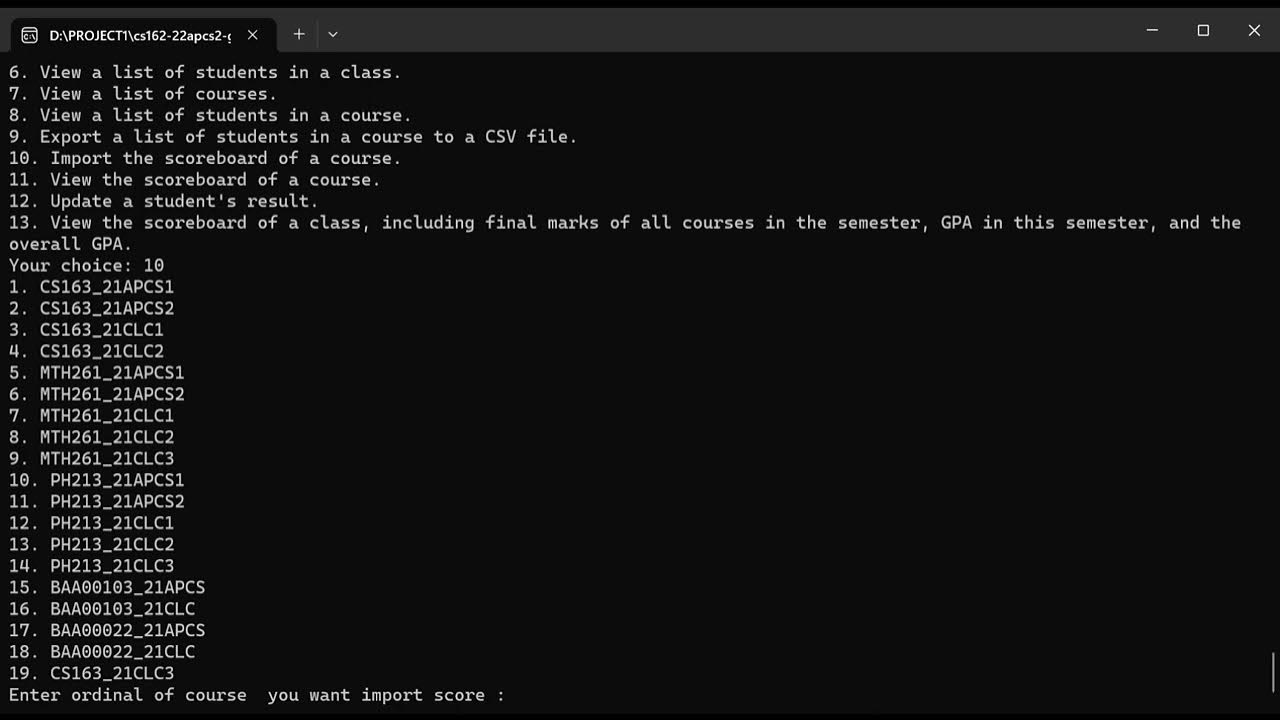The height and width of the screenshot is (720, 1280).
Task: Click the 'Enter ordinal of course' prompt line
Action: tap(257, 695)
